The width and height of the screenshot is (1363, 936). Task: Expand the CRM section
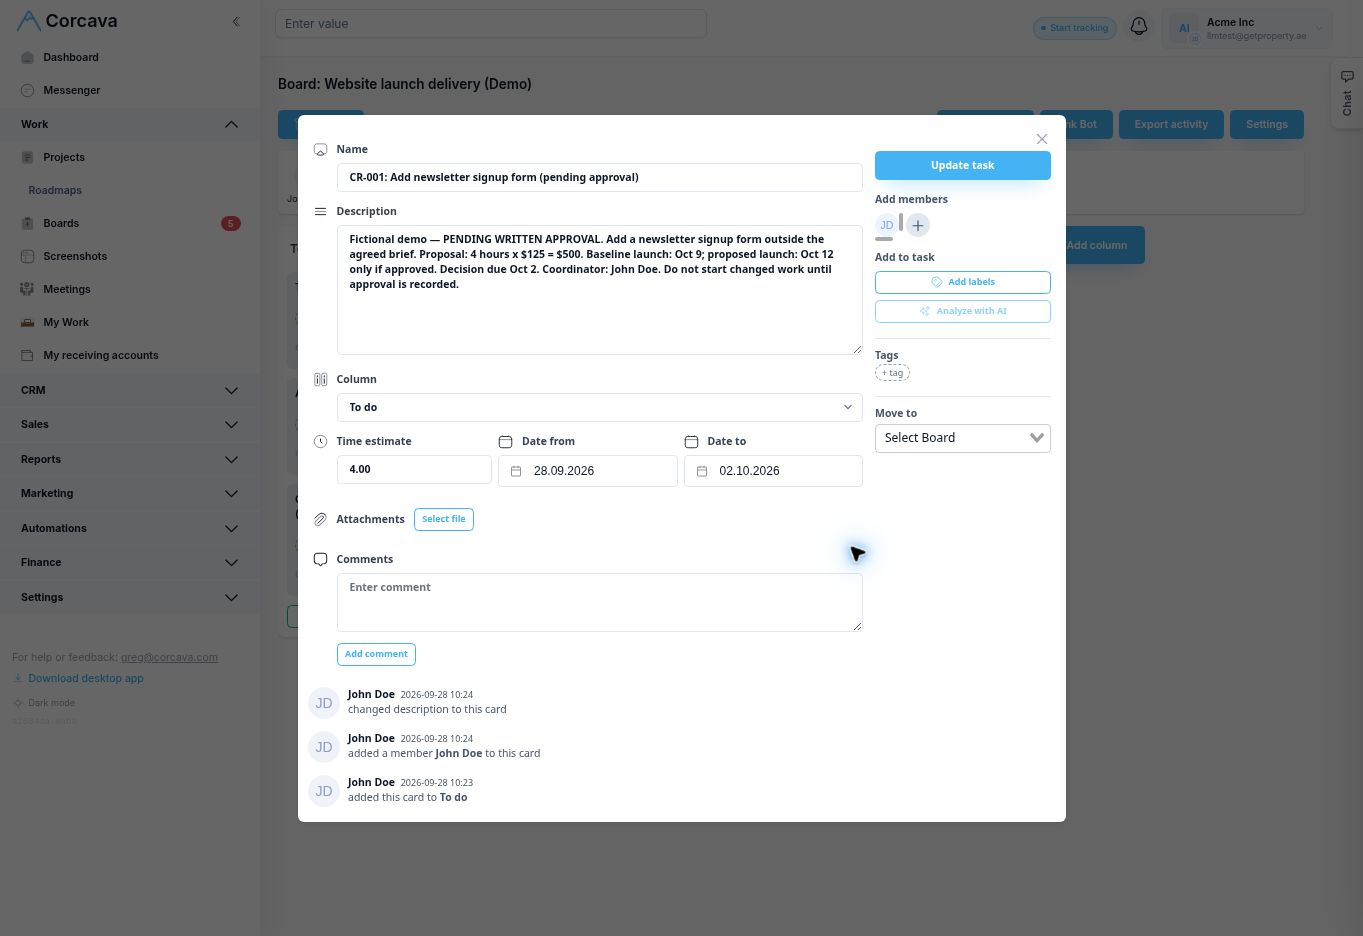point(130,390)
